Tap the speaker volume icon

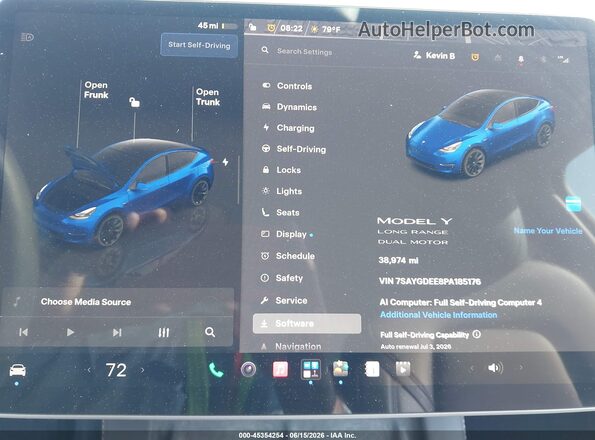click(495, 368)
